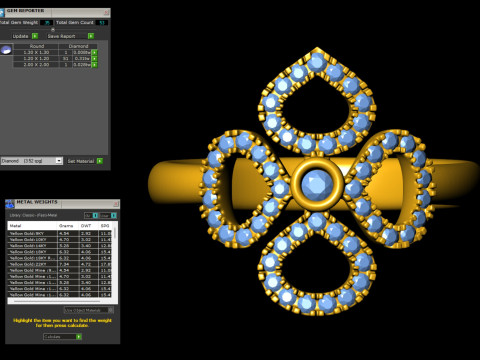This screenshot has height=360, width=480.
Task: Click the Metal column header
Action: (x=32, y=226)
